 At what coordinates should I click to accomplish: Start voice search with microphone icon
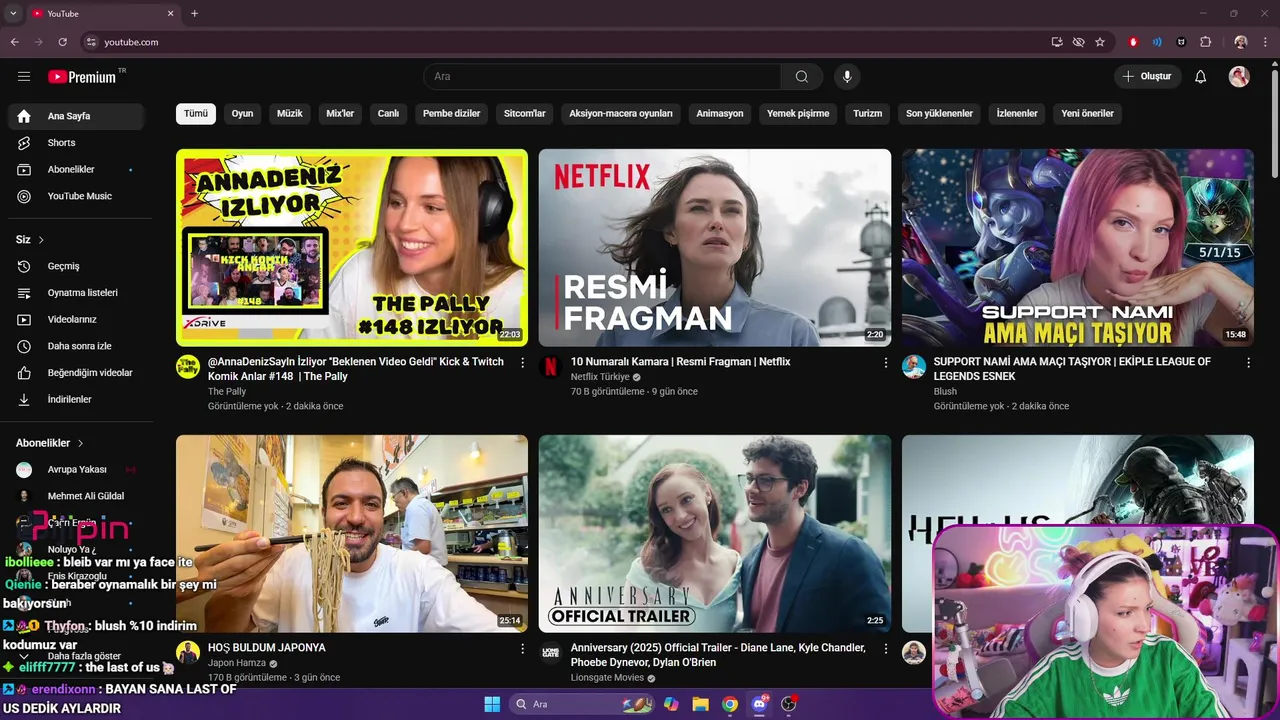pos(846,77)
